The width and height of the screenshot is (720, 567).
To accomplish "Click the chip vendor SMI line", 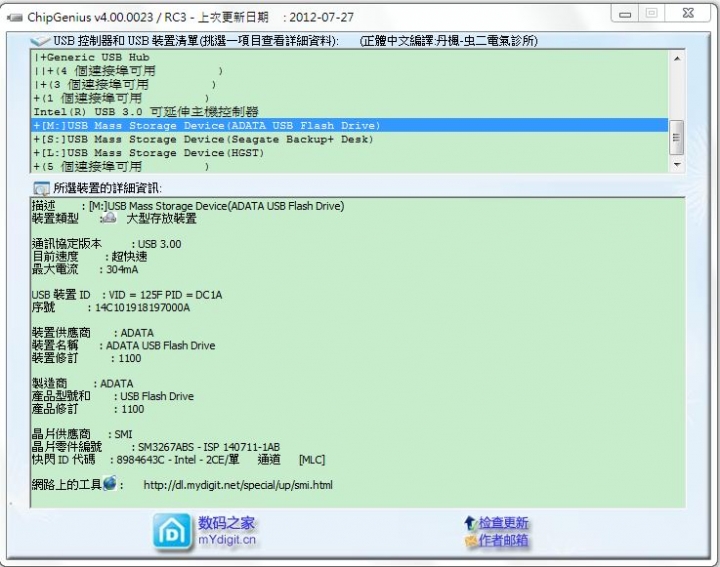I will pos(82,434).
